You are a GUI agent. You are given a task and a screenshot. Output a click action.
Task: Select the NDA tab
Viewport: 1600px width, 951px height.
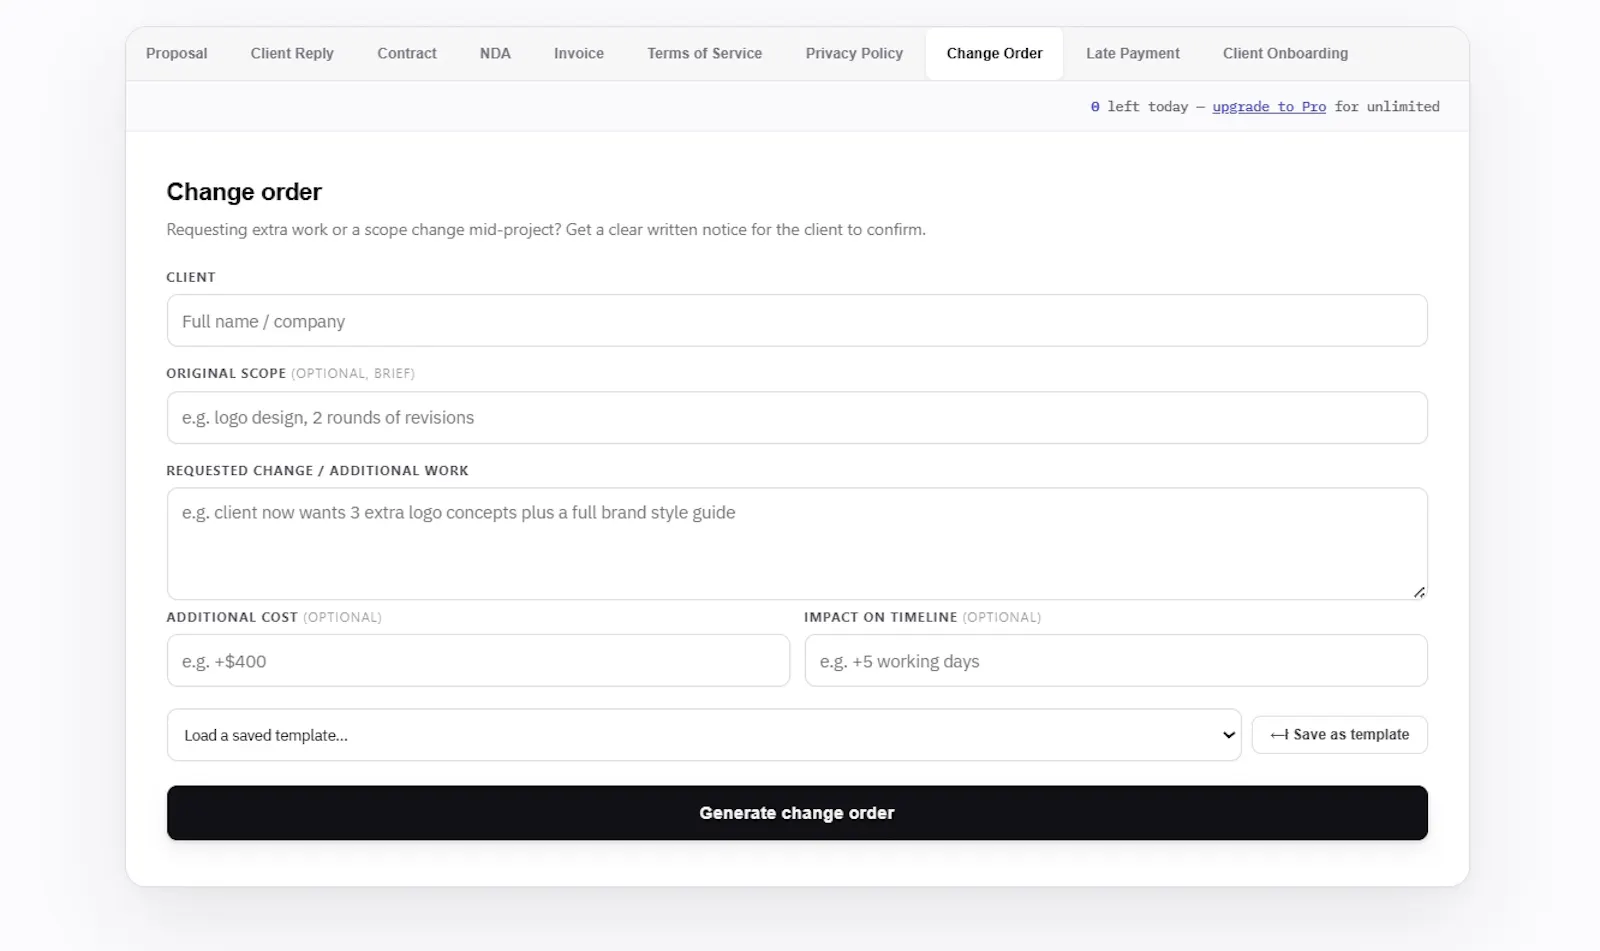point(495,53)
